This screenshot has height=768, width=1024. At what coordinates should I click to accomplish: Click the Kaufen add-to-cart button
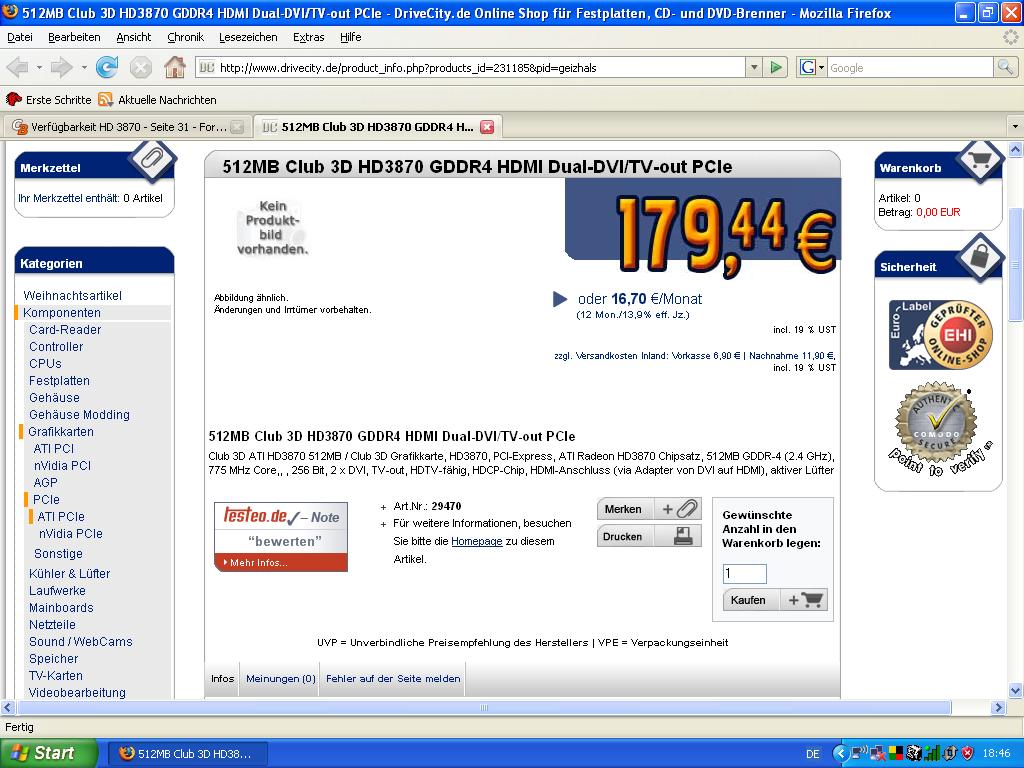(775, 600)
